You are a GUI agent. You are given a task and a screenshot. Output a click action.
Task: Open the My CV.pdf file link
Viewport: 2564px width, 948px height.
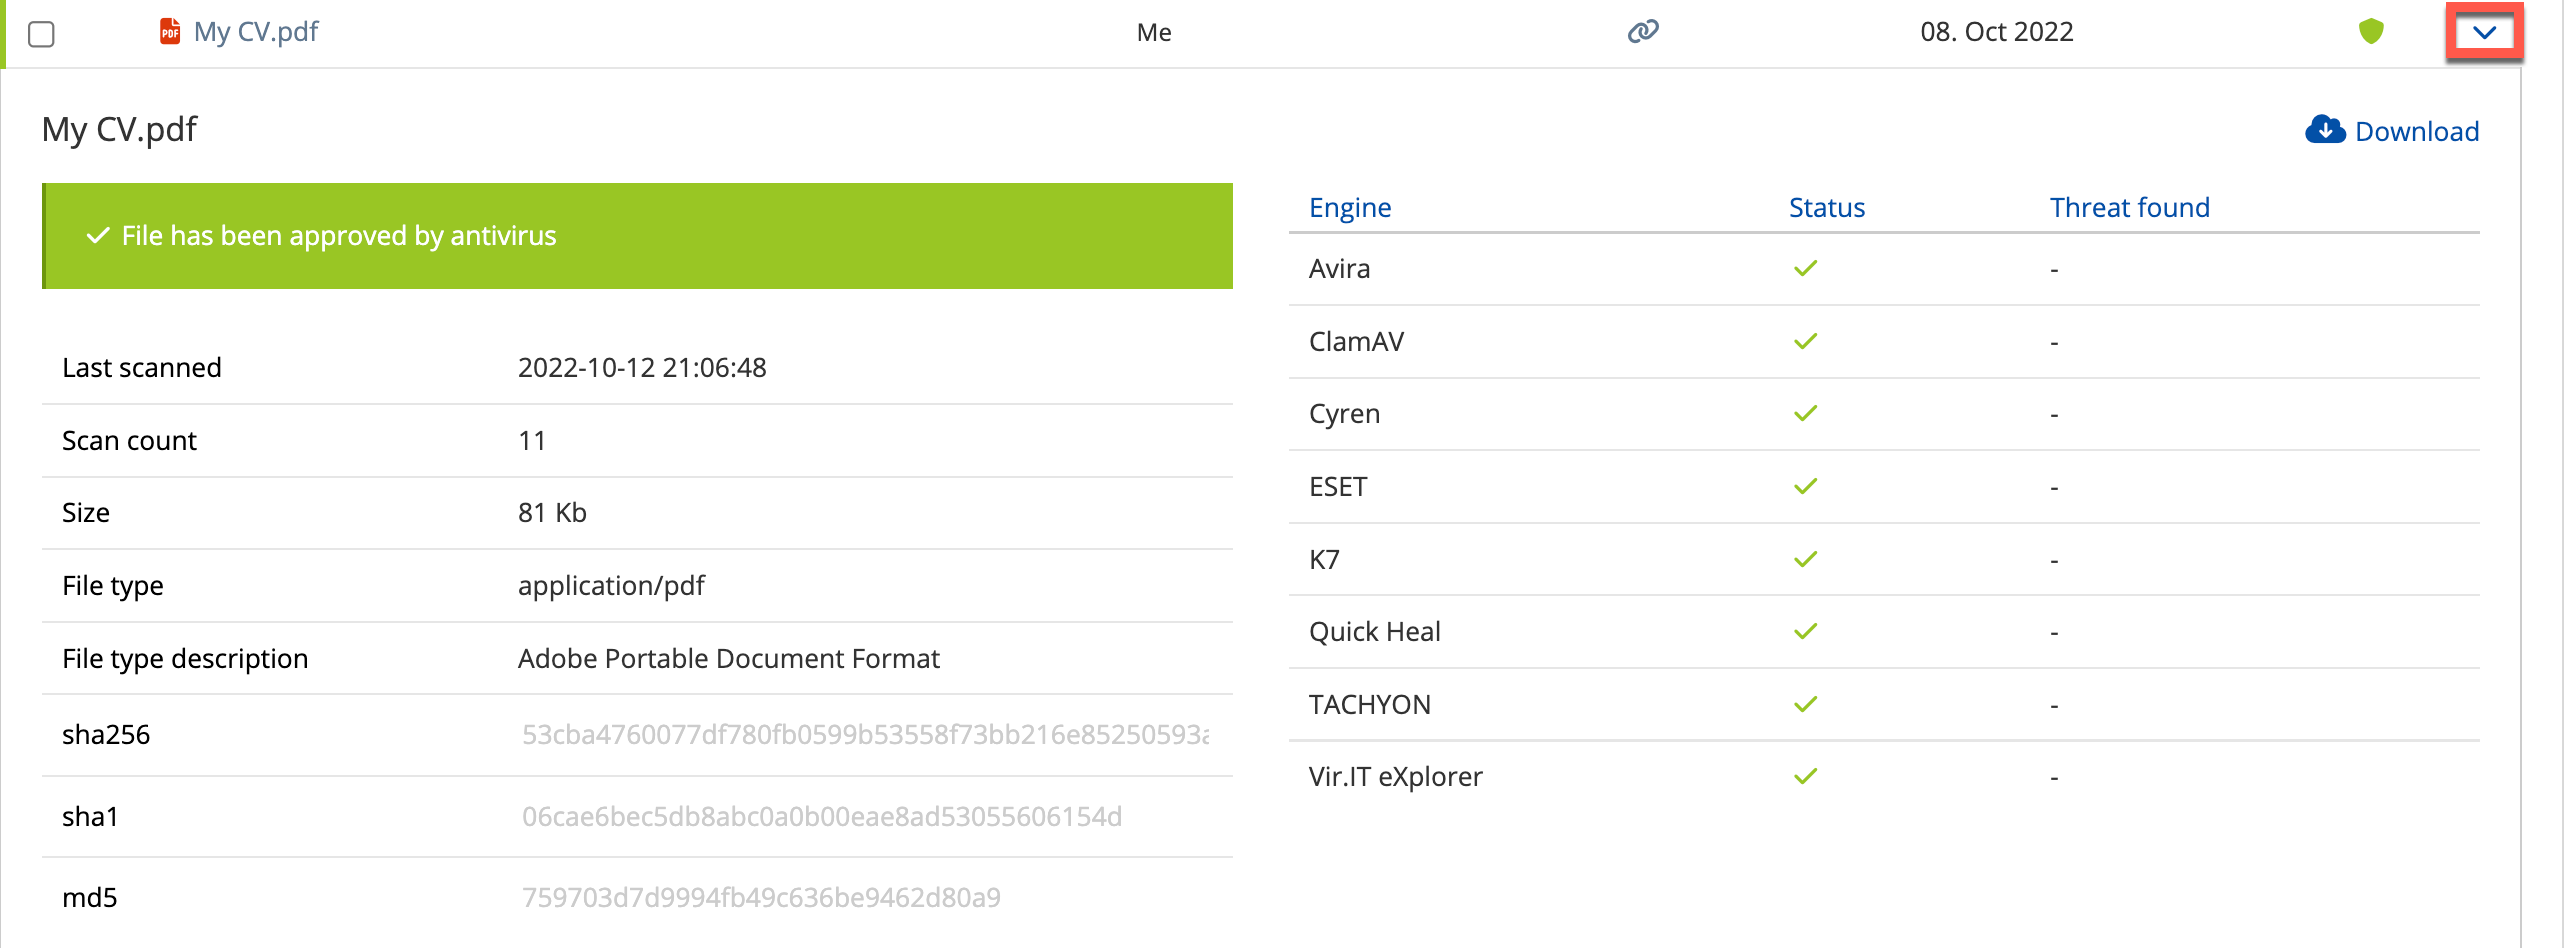256,32
